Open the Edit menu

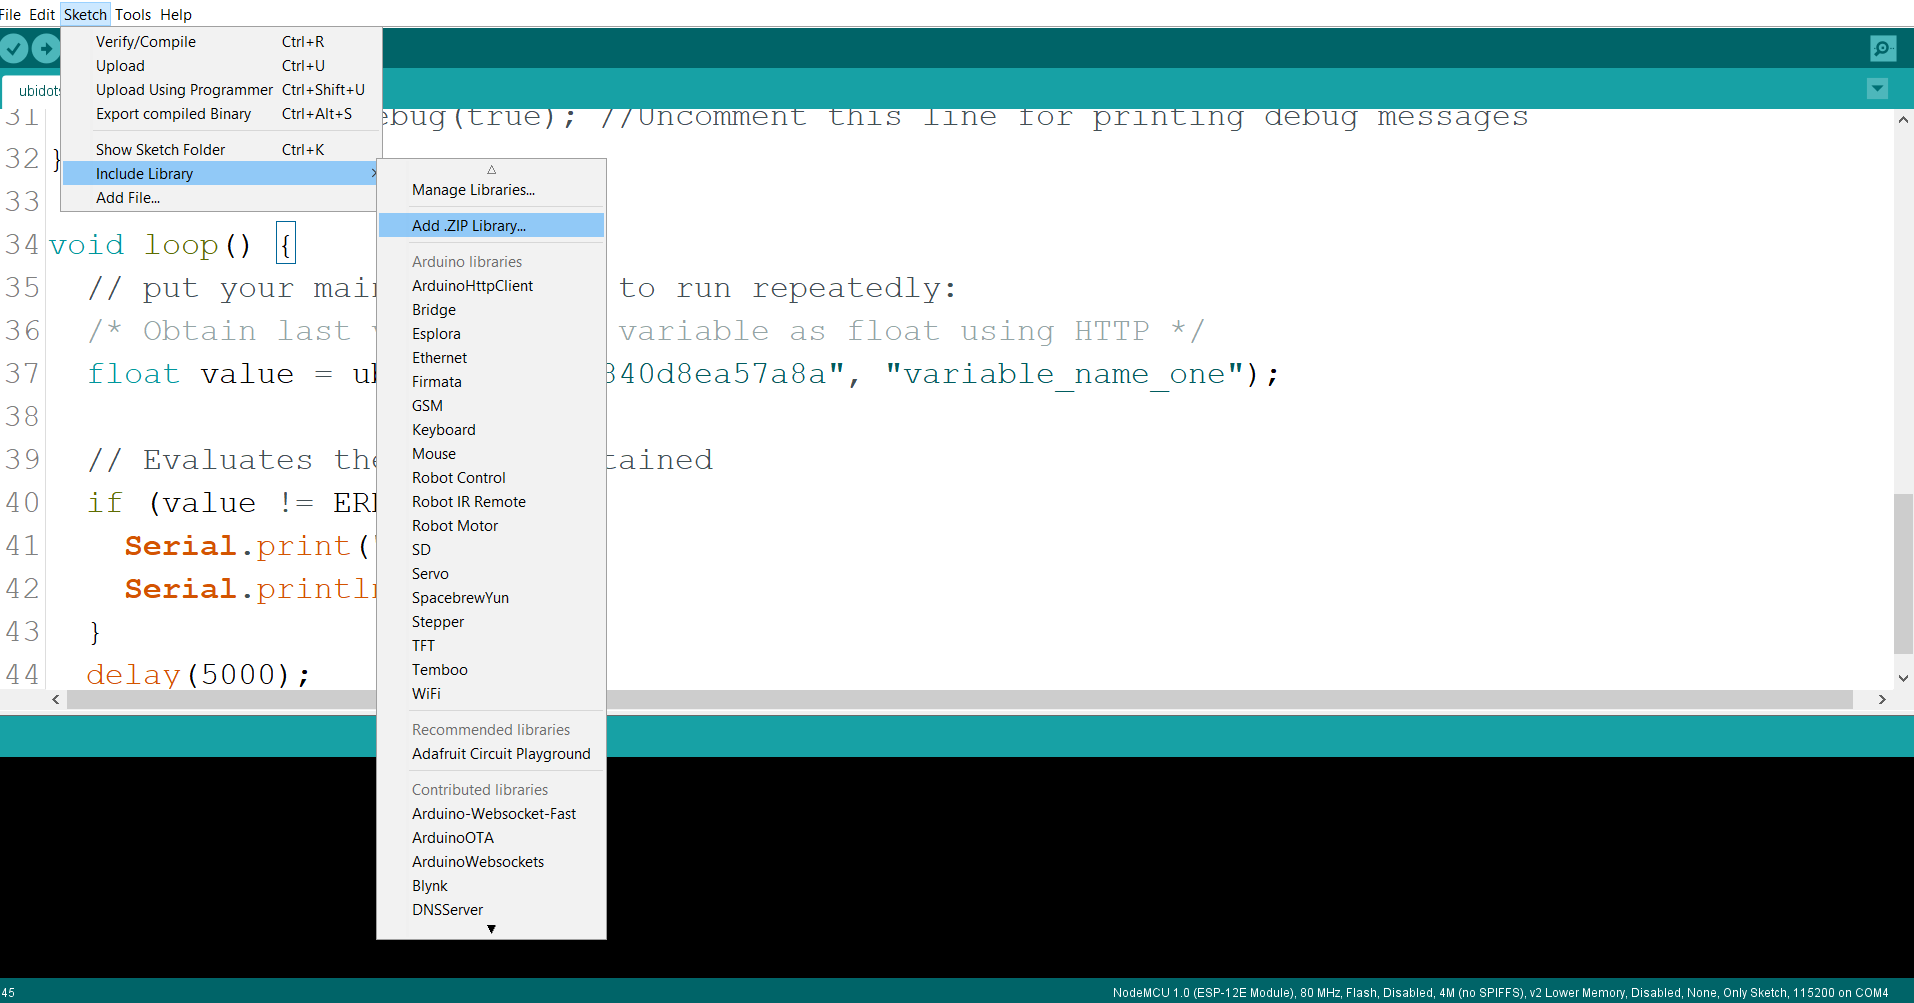click(x=42, y=14)
